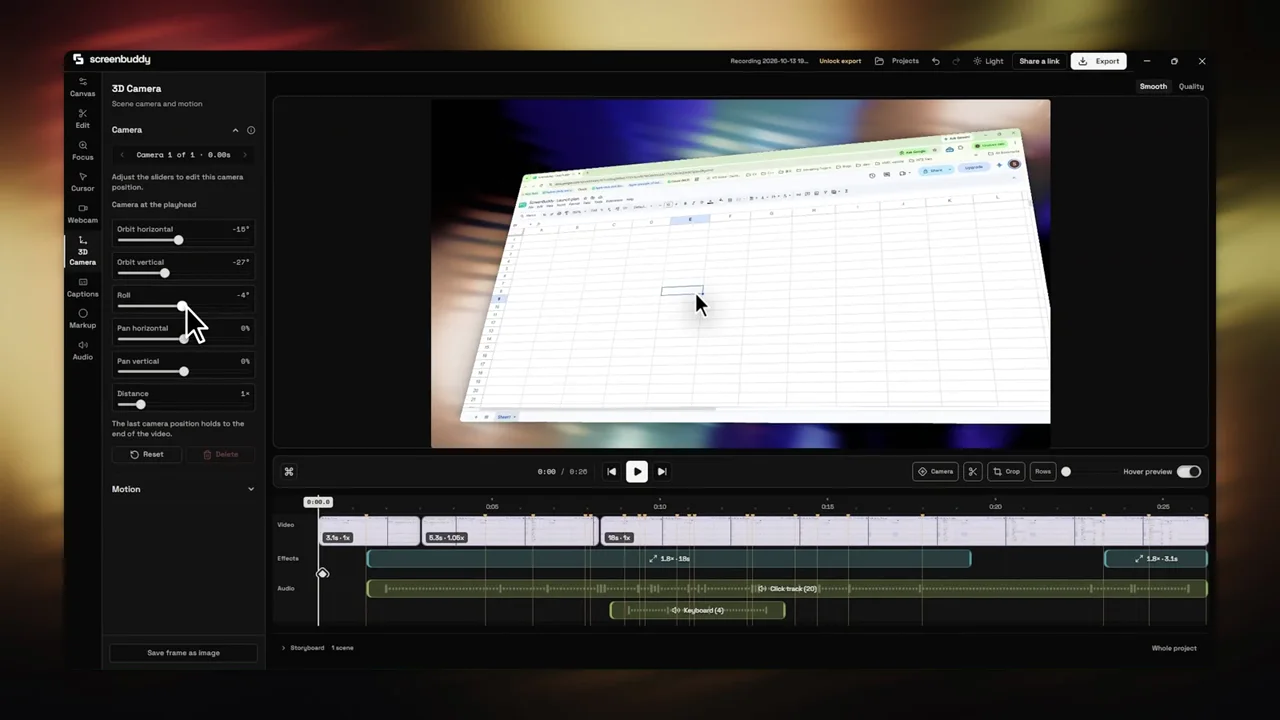Click the Export button
Screen dimensions: 1280x720
coord(1098,61)
